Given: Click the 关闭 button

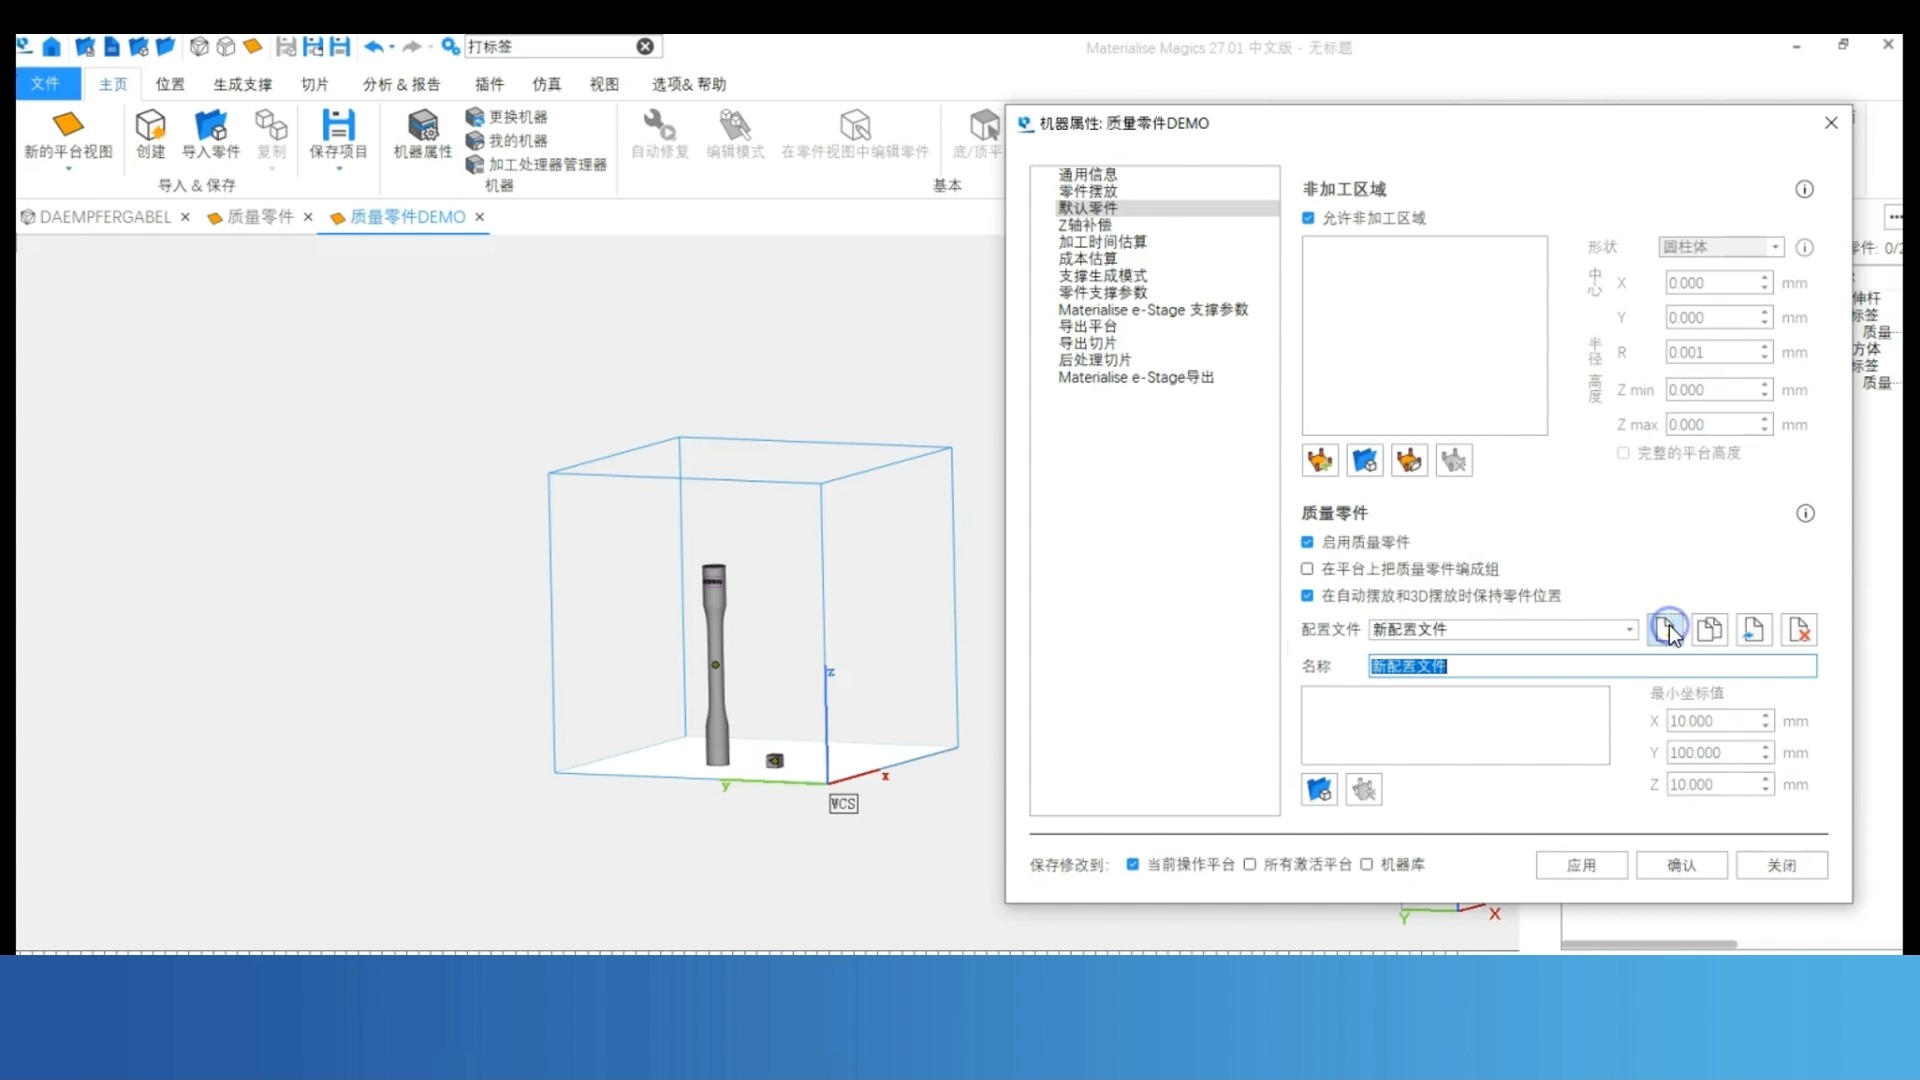Looking at the screenshot, I should click(1781, 865).
